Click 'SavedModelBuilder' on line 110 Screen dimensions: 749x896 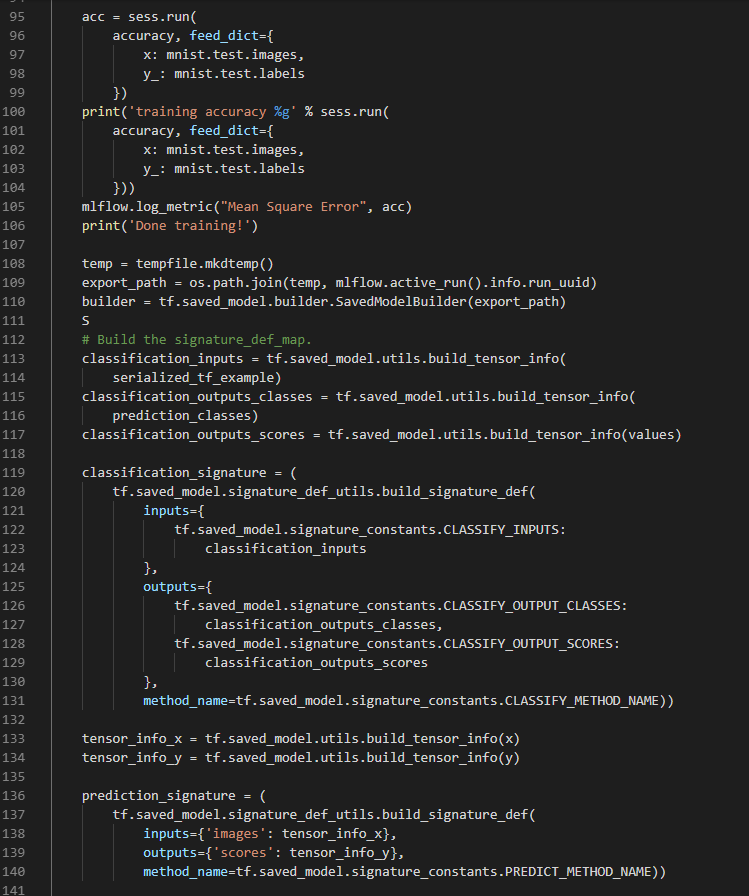401,301
